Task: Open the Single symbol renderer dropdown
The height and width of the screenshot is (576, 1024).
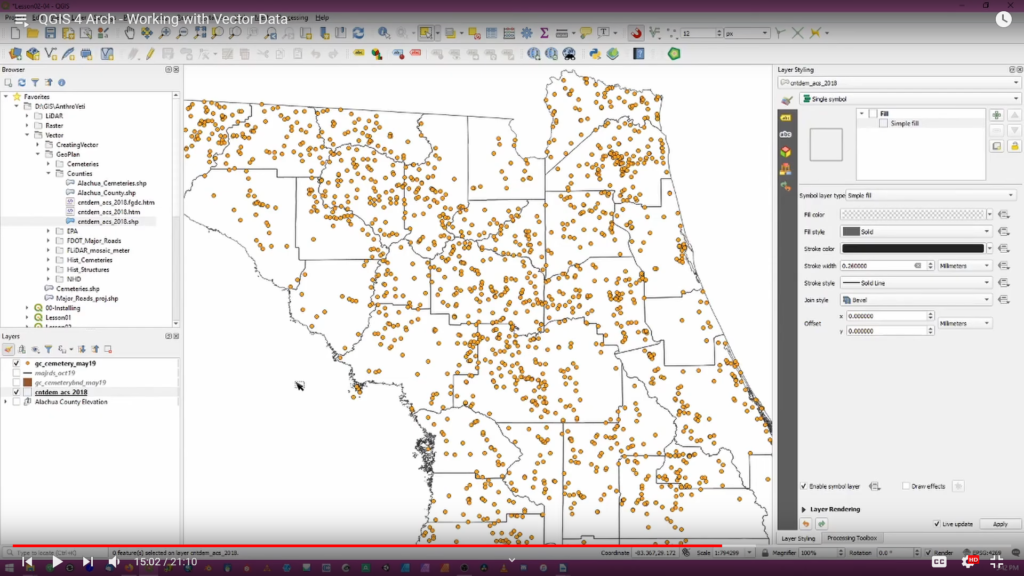Action: pyautogui.click(x=910, y=99)
